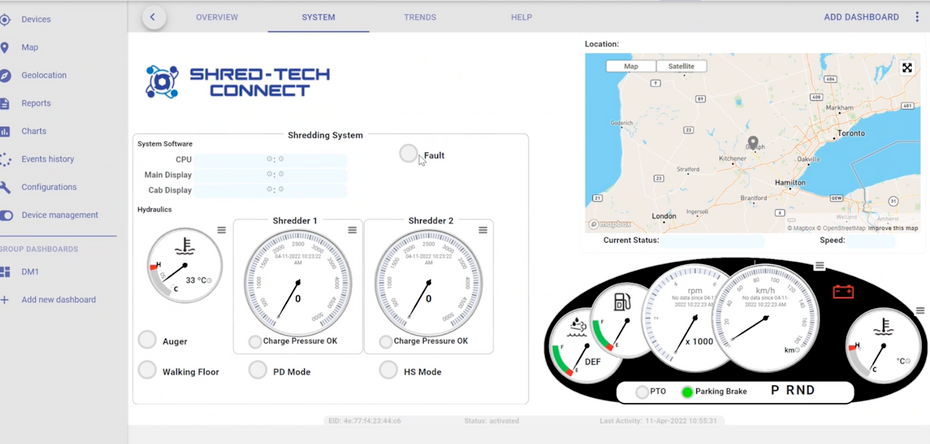The height and width of the screenshot is (444, 930).
Task: Click the Map pin icon in sidebar
Action: click(4, 47)
